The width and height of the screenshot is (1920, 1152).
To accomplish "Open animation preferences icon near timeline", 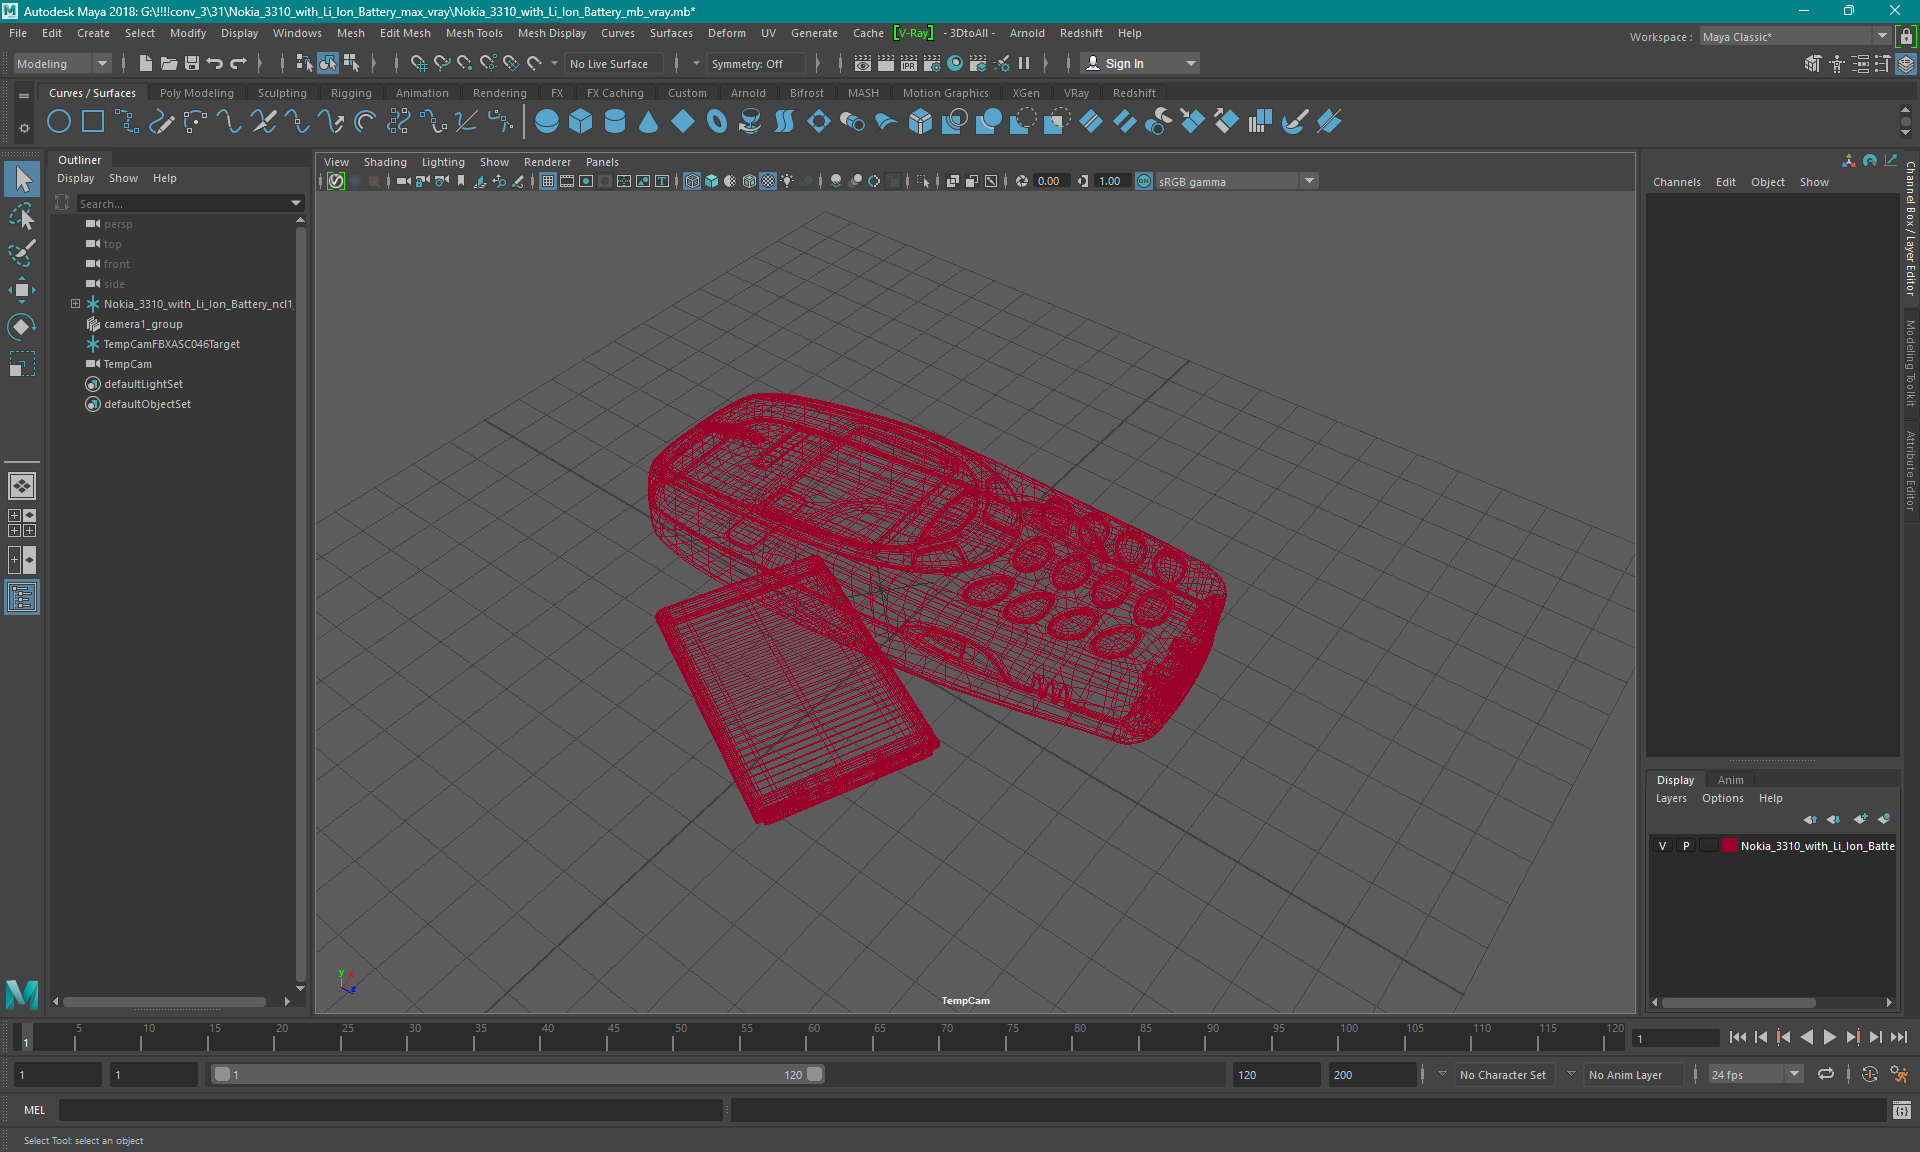I will (x=1899, y=1075).
